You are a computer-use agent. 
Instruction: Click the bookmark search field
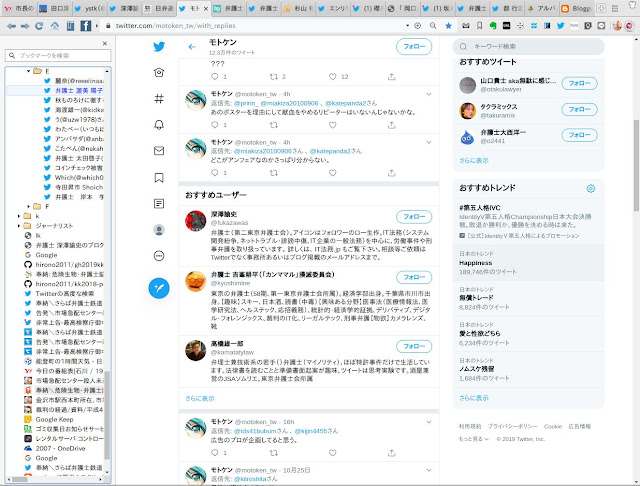pos(58,55)
